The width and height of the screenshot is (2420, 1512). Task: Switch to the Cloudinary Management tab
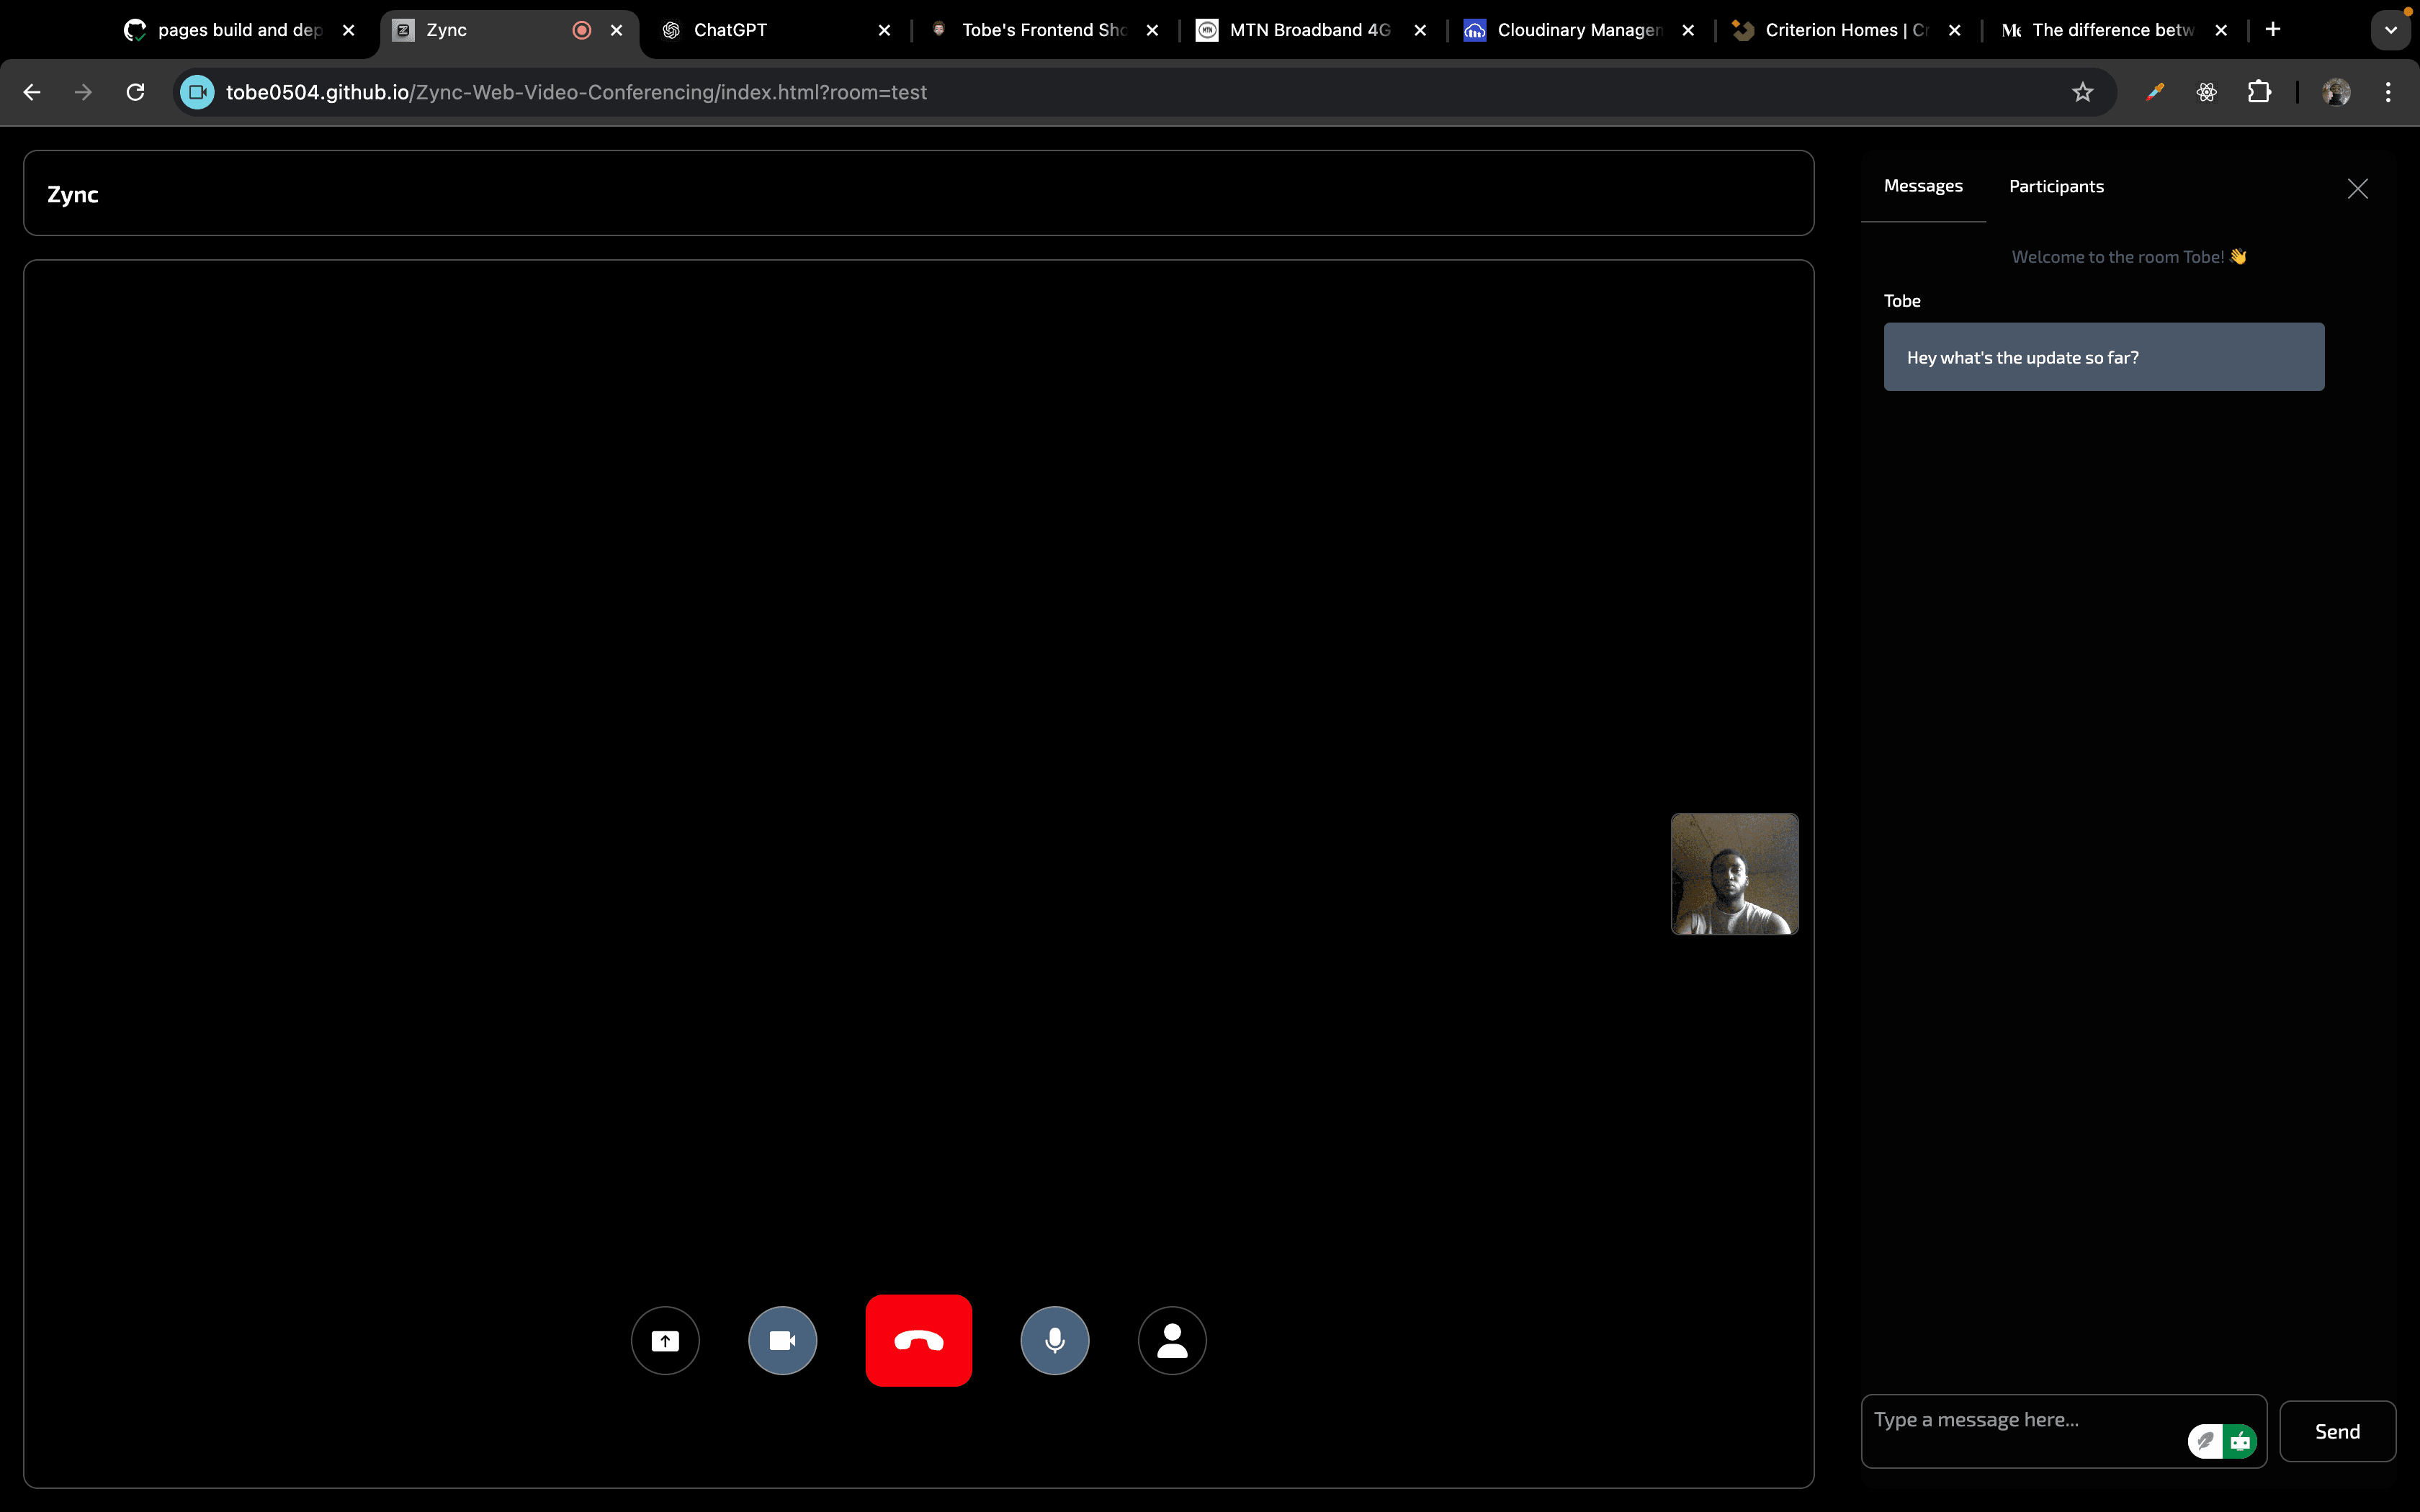(1579, 30)
